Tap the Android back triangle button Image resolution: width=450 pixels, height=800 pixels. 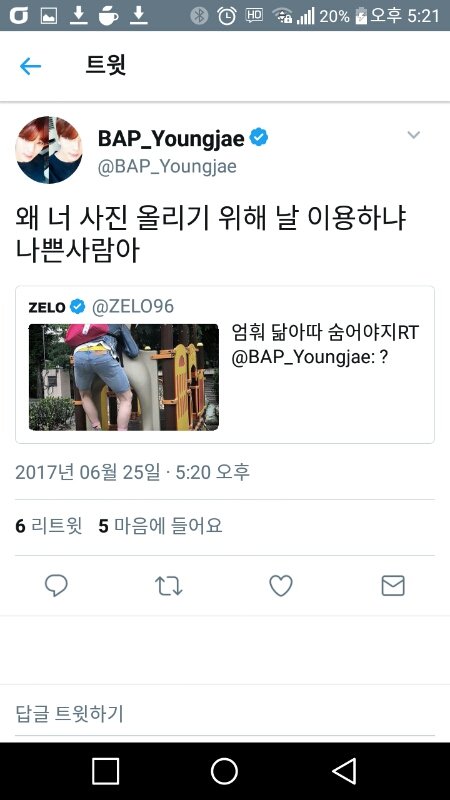344,771
